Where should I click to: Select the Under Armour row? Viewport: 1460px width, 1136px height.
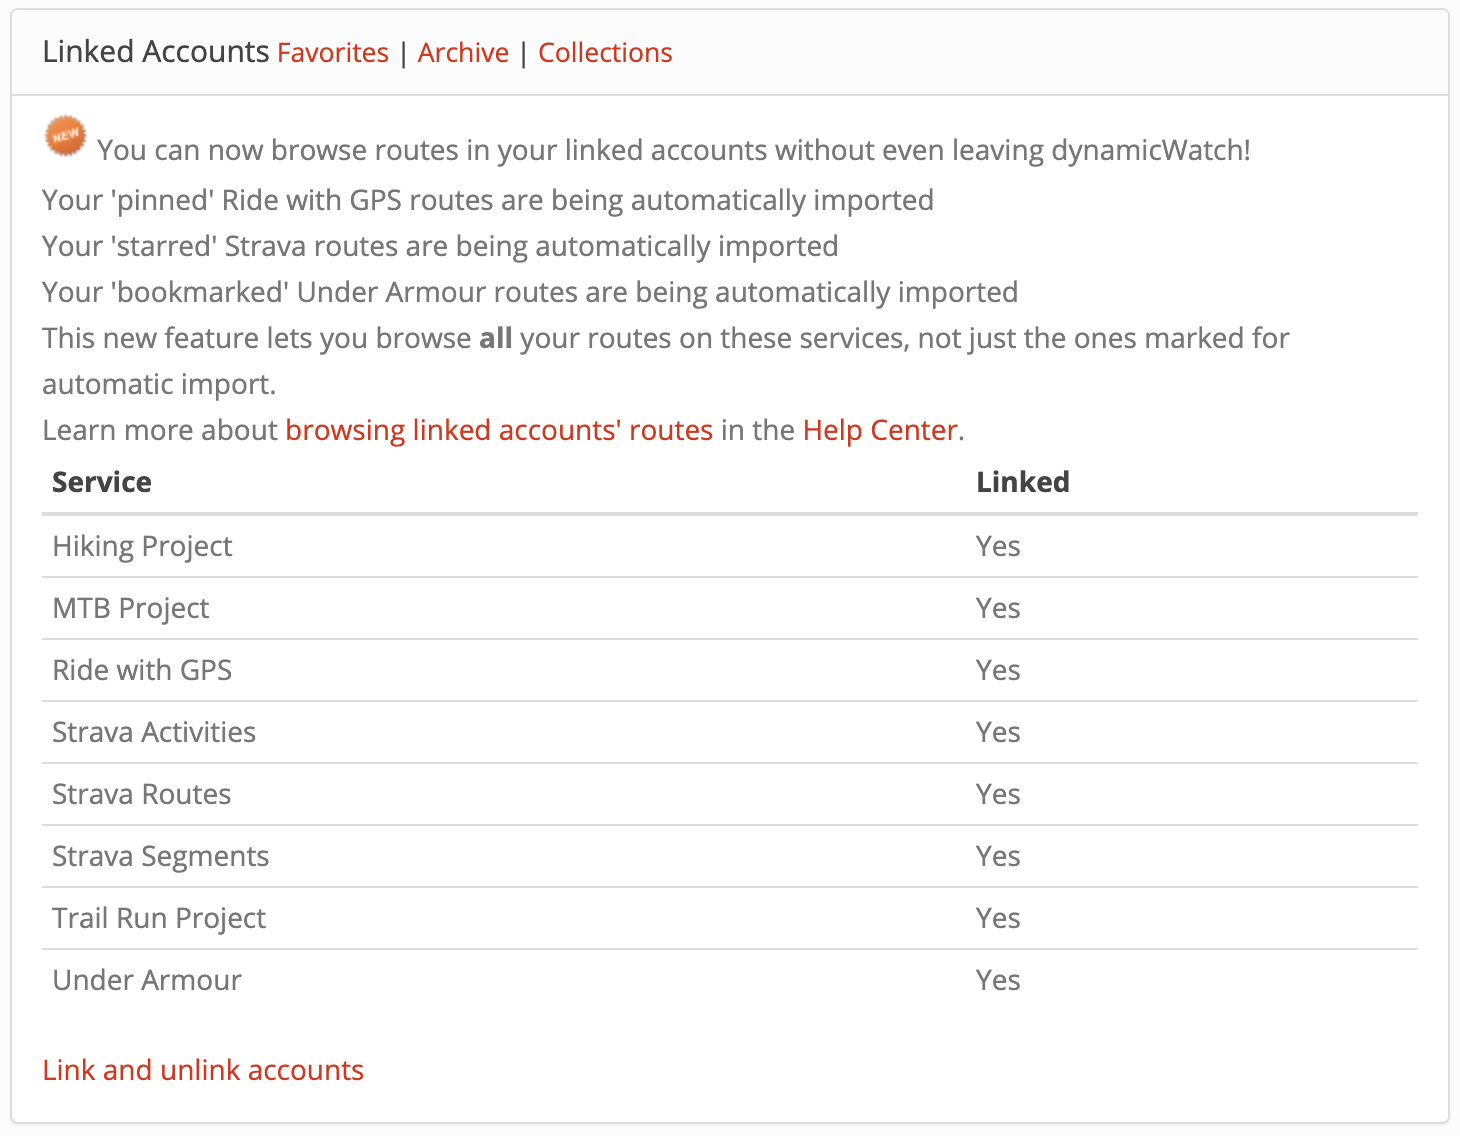[147, 980]
